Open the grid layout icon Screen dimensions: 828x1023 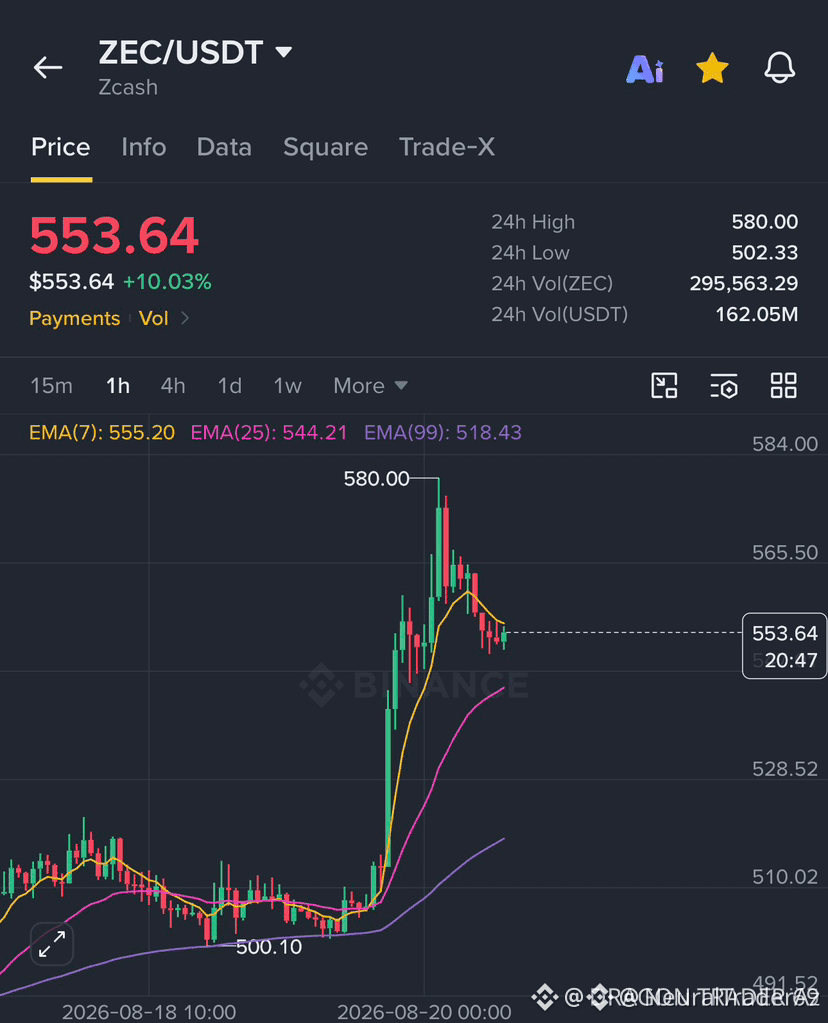click(x=784, y=386)
